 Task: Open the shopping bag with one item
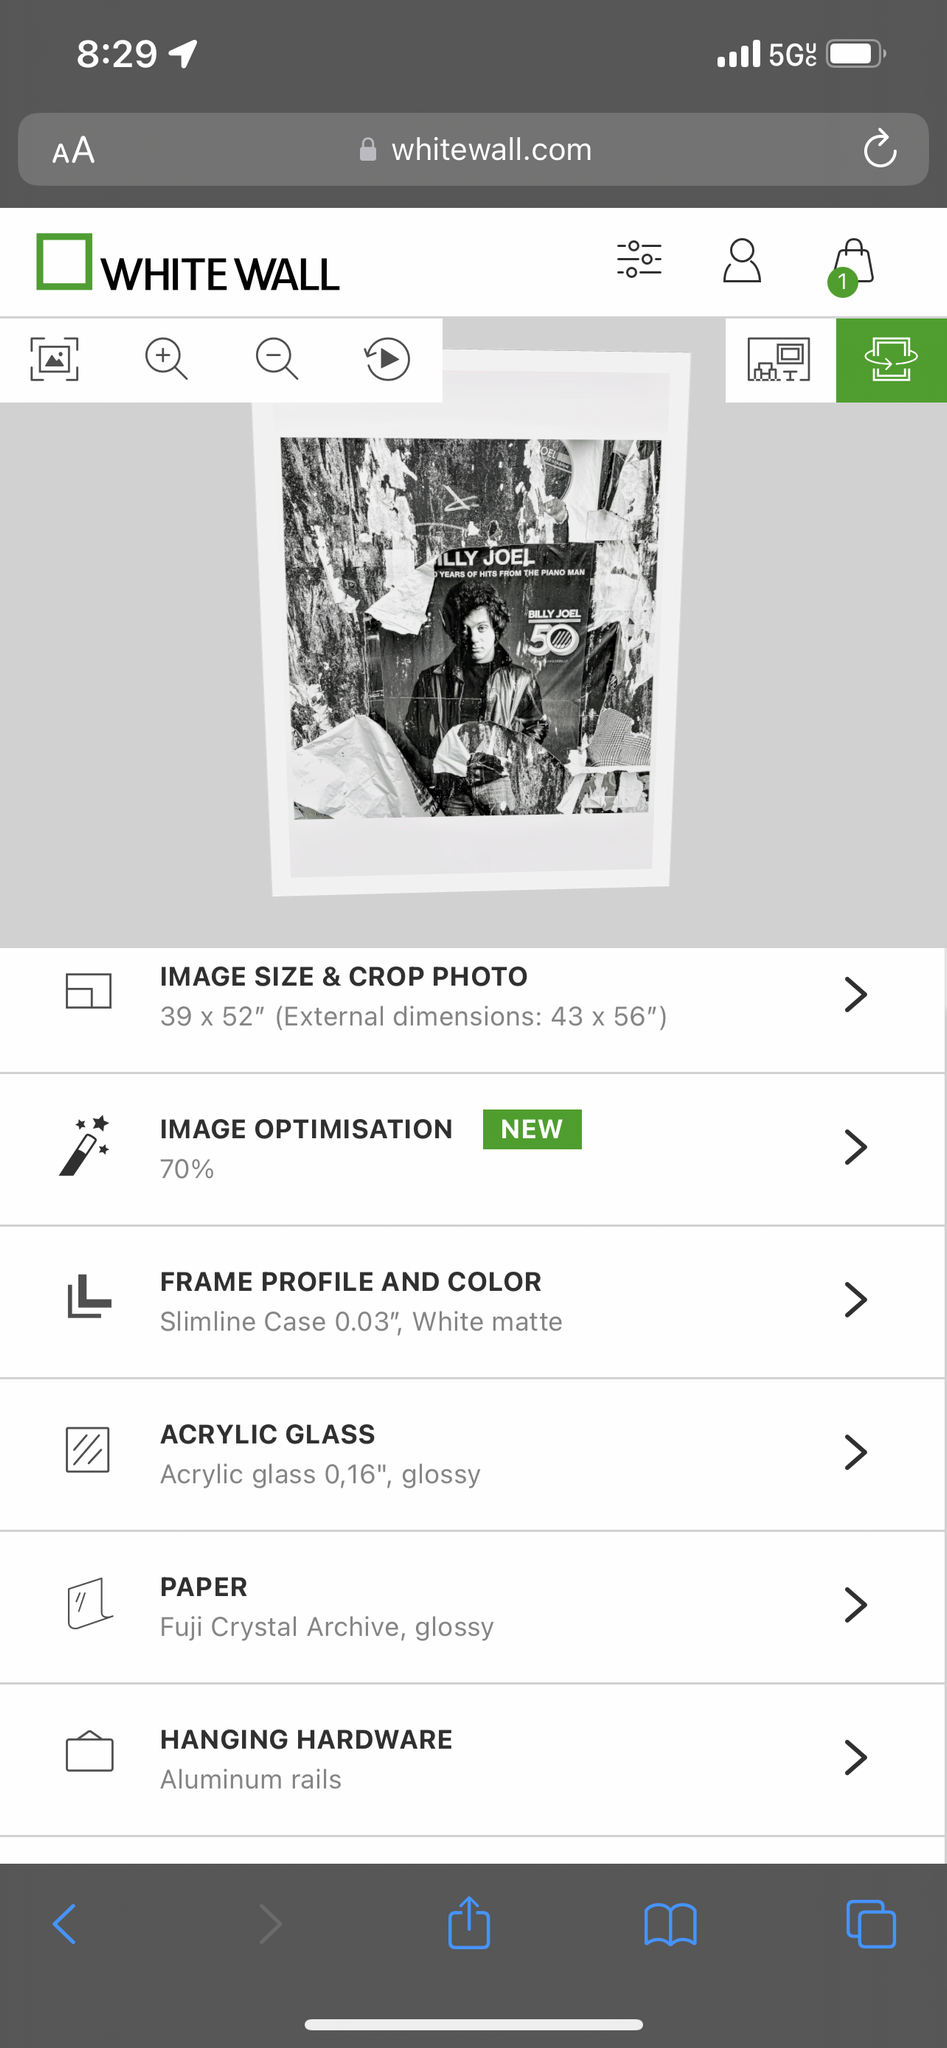[852, 265]
